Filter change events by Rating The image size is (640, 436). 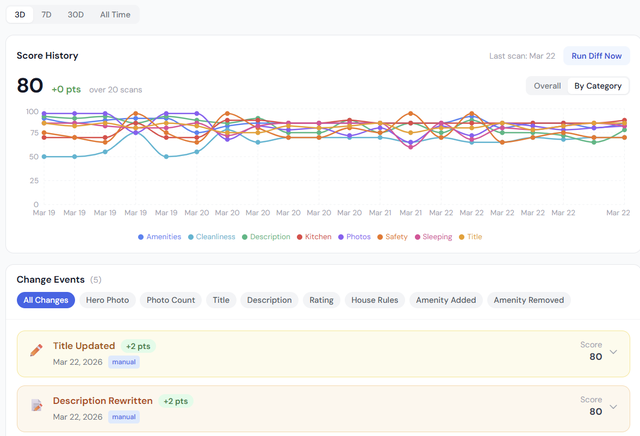coord(321,300)
